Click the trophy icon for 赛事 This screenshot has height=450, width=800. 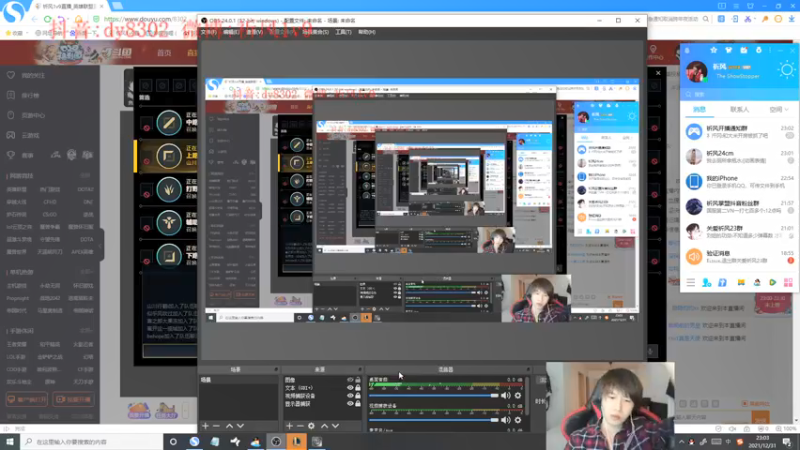[x=11, y=155]
